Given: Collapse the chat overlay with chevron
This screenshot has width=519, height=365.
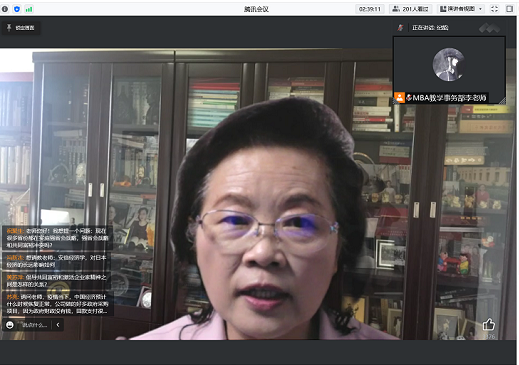Looking at the screenshot, I should coord(58,325).
